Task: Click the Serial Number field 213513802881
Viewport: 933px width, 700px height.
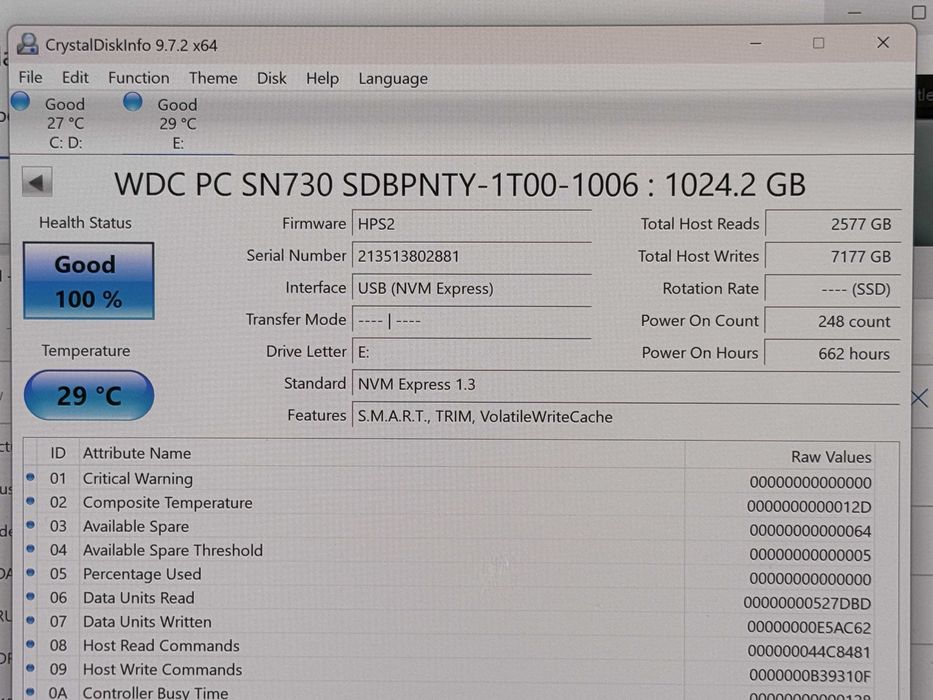Action: pos(471,256)
